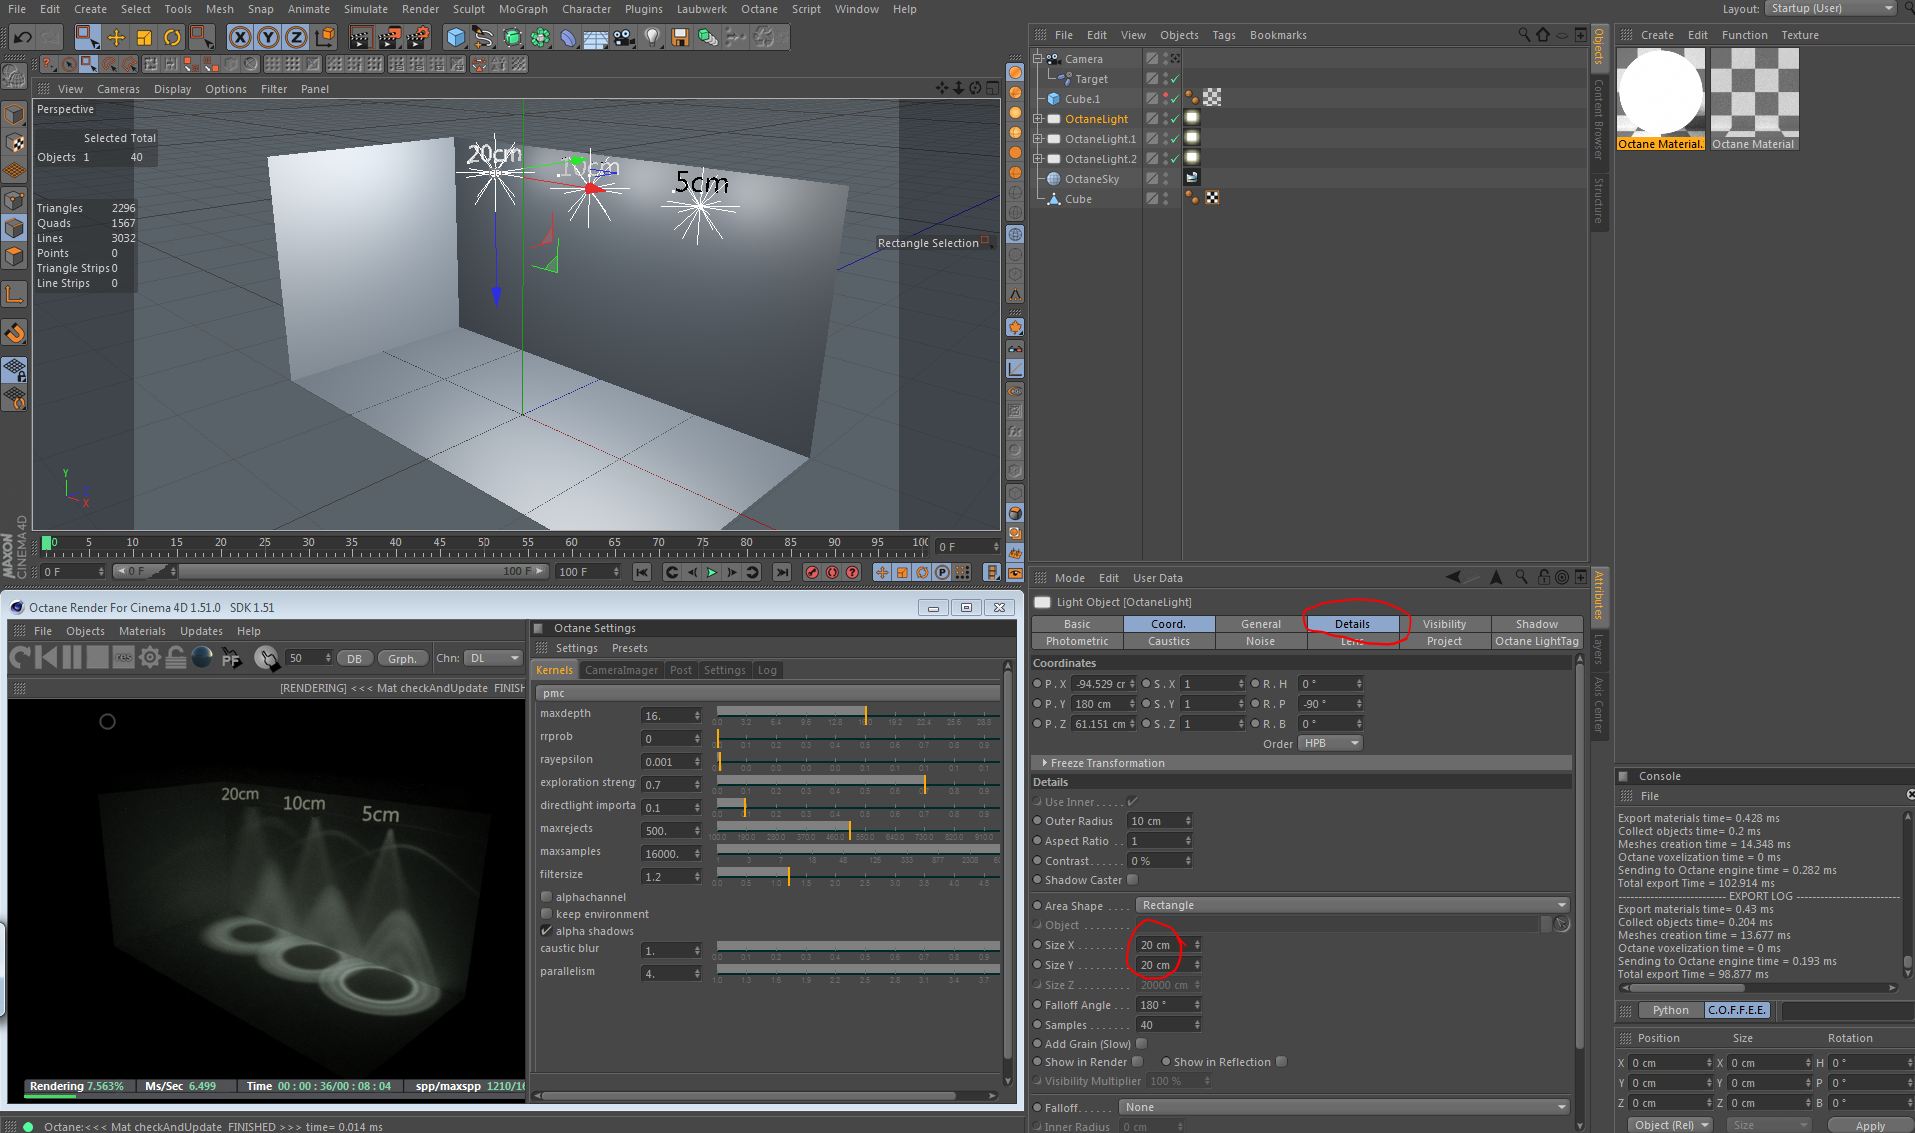Open the CameraImager tab

coord(621,670)
